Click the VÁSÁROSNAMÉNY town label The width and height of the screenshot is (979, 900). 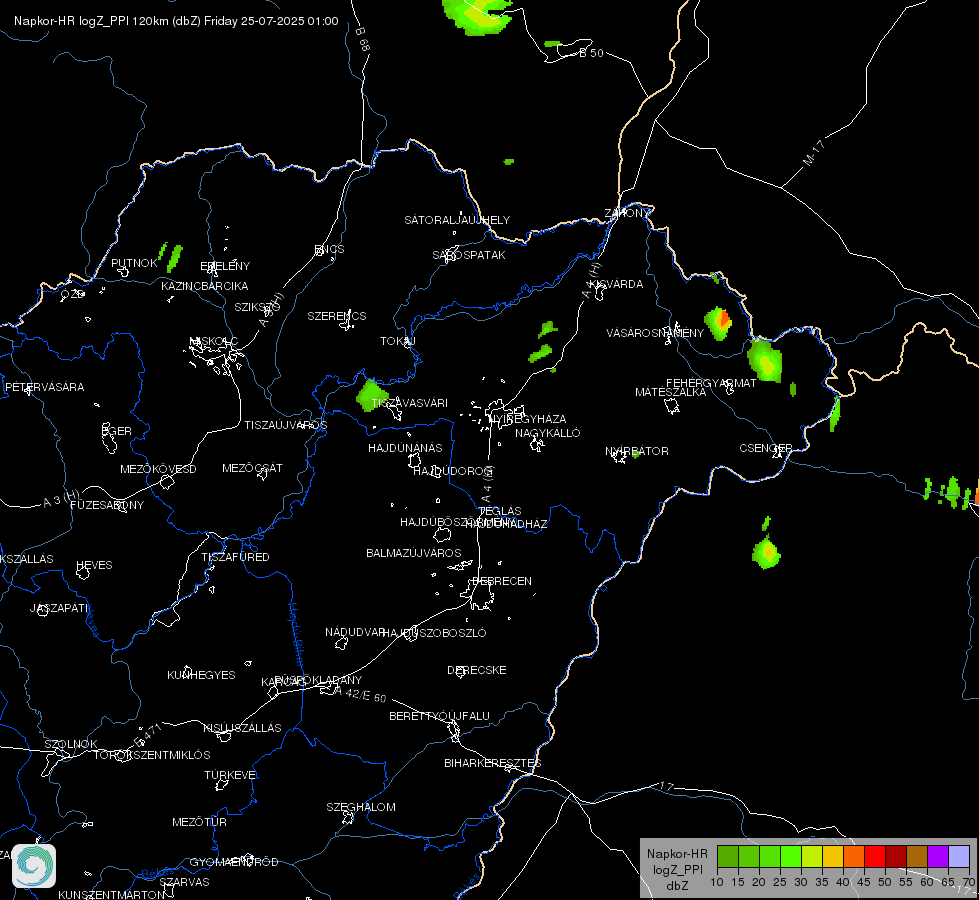(x=655, y=333)
